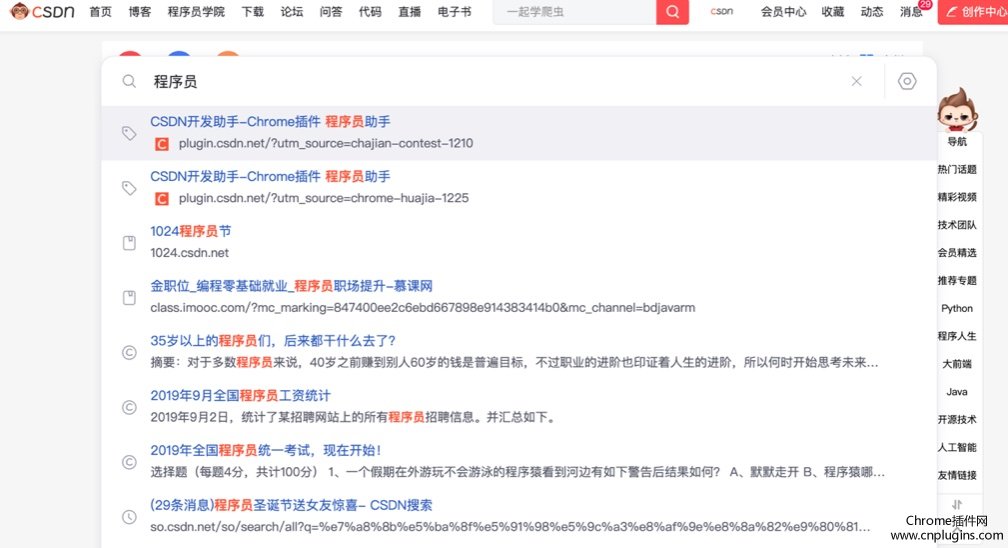Click clock history icon beside 程序员圣诞节 result
Image resolution: width=1008 pixels, height=548 pixels.
(x=129, y=516)
